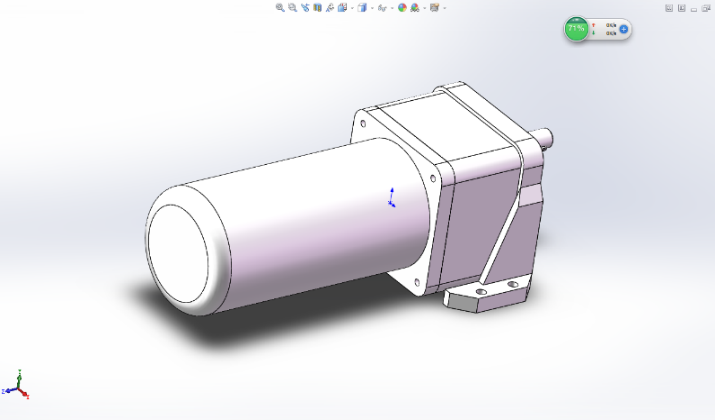Click the XYZ reference triad in corner
The height and width of the screenshot is (420, 715).
coord(16,386)
